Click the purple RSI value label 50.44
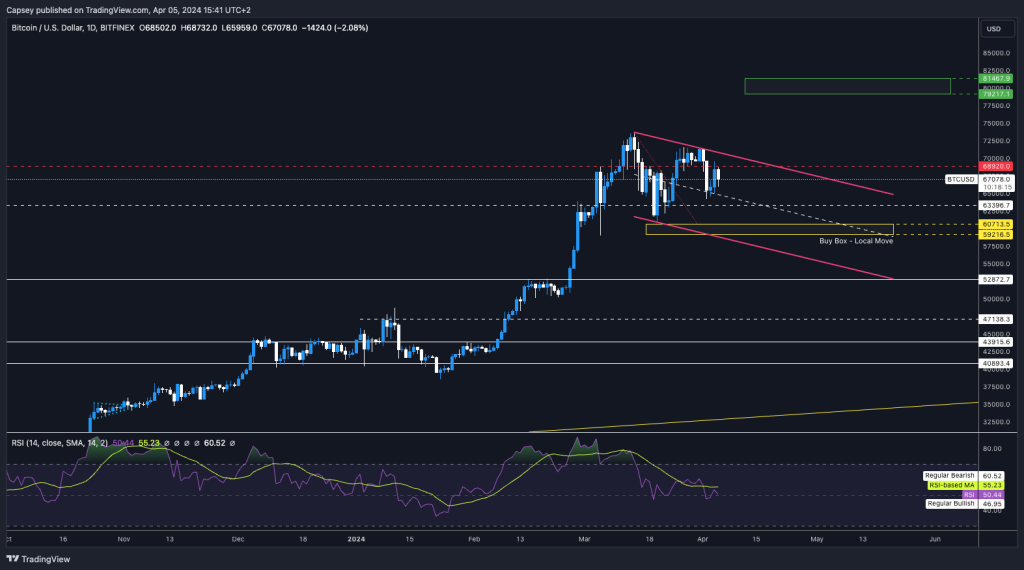The width and height of the screenshot is (1024, 570). coord(992,495)
